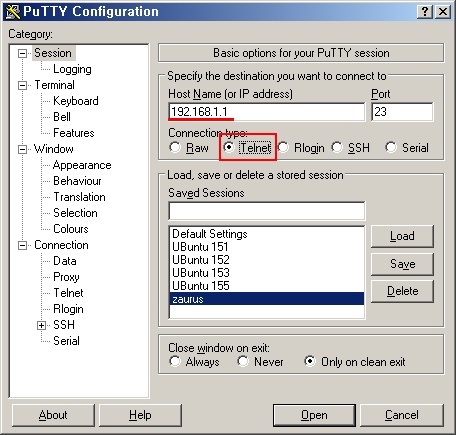Select Default Settings in sessions list
This screenshot has width=456, height=435.
click(267, 234)
